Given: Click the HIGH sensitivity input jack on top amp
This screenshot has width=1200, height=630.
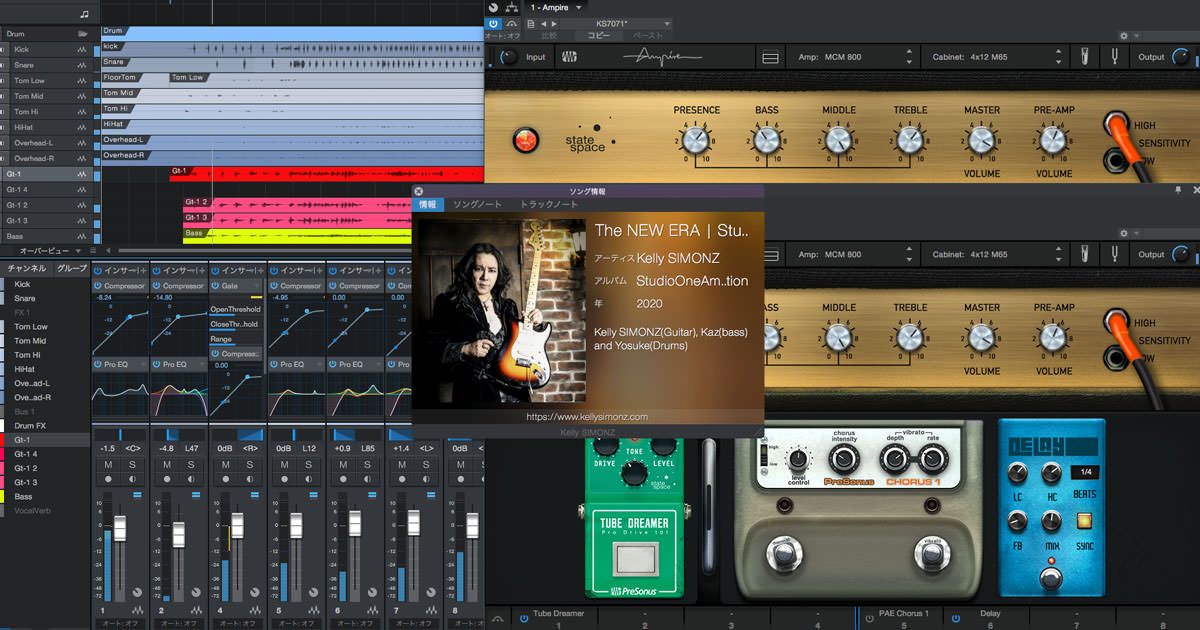Looking at the screenshot, I should click(1118, 126).
